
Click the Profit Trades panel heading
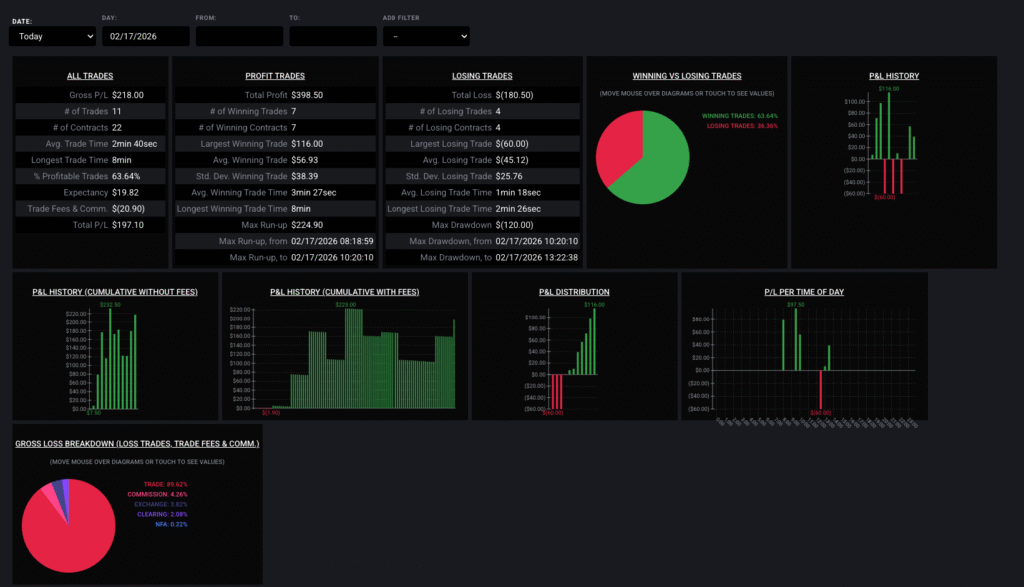[275, 76]
